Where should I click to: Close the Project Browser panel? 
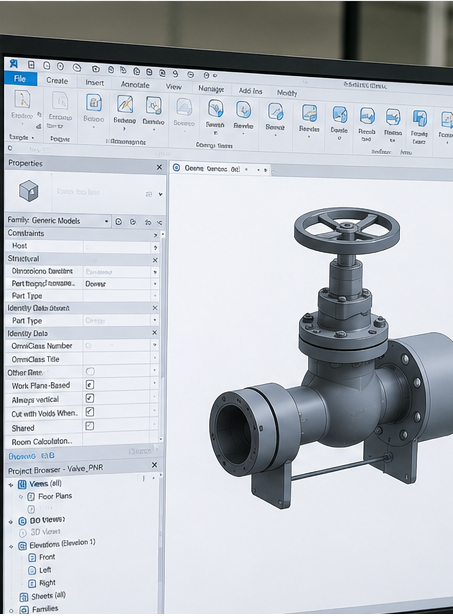pos(154,465)
